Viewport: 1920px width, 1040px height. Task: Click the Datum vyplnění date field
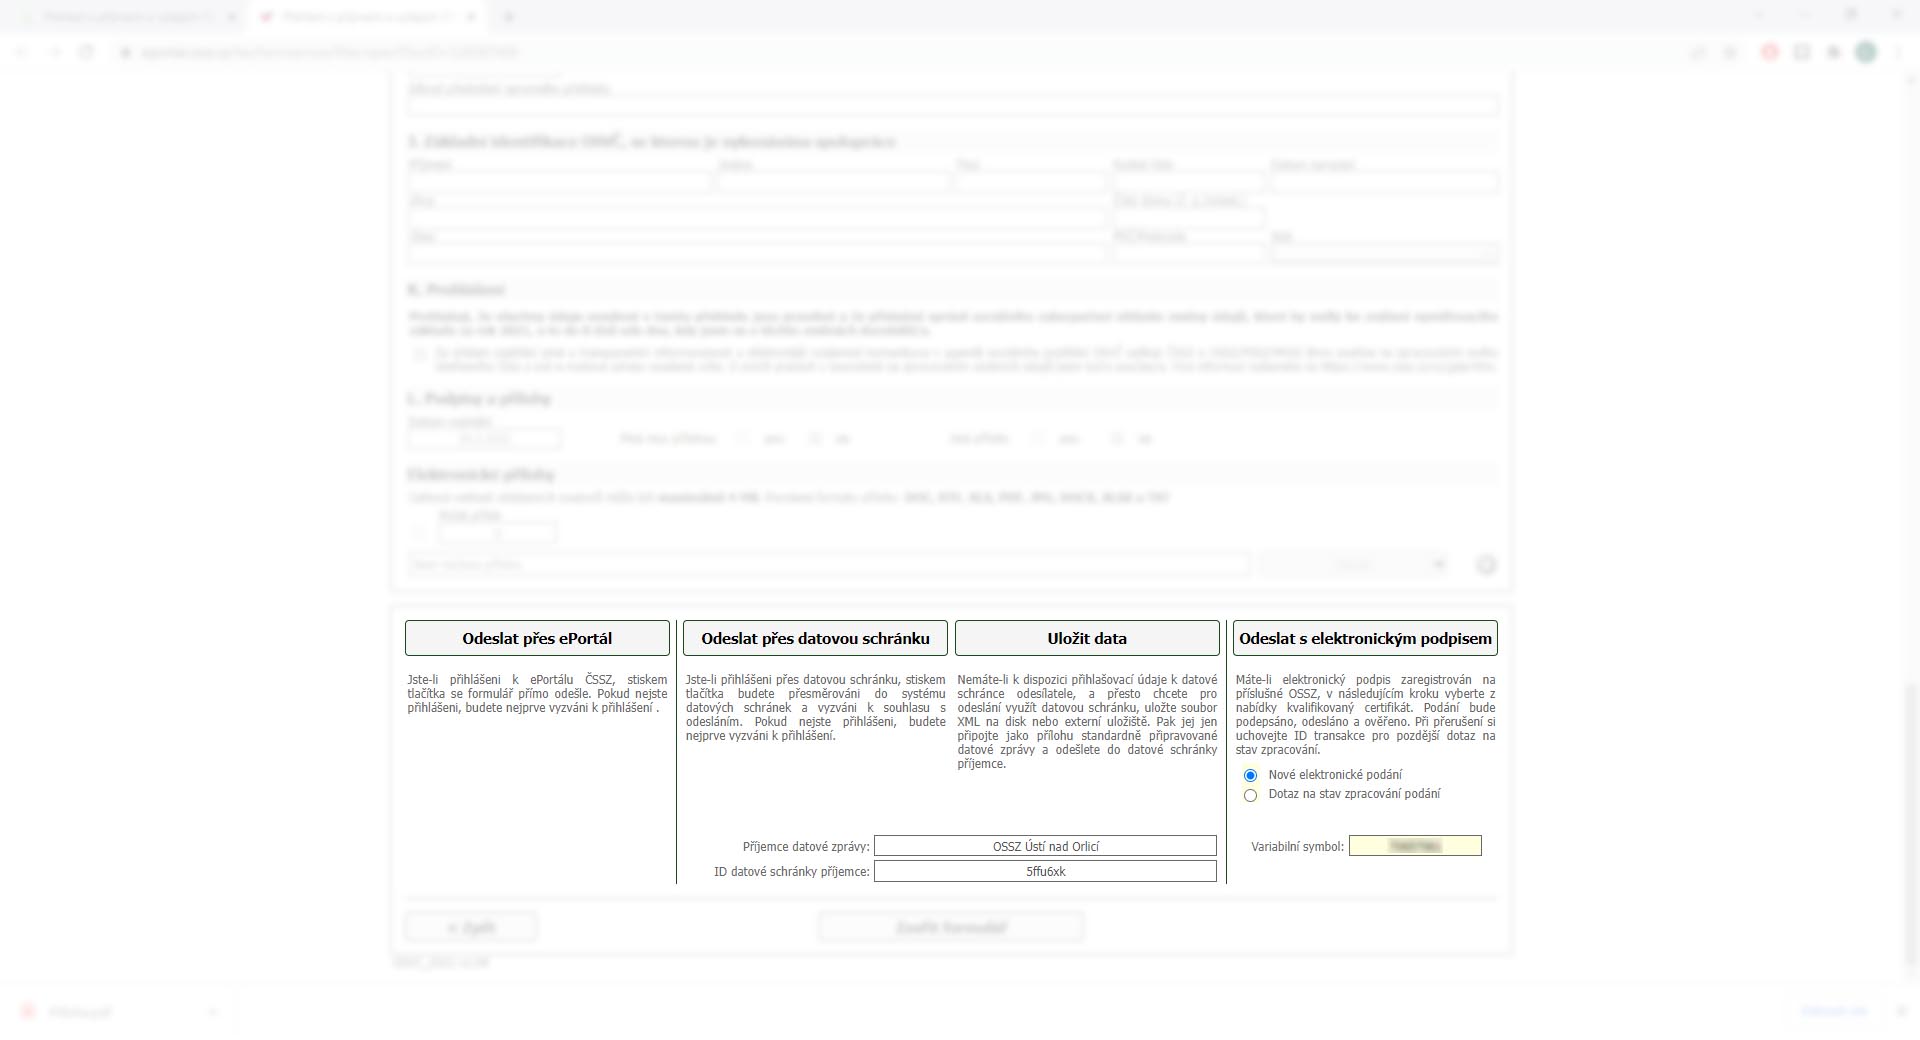pos(484,439)
